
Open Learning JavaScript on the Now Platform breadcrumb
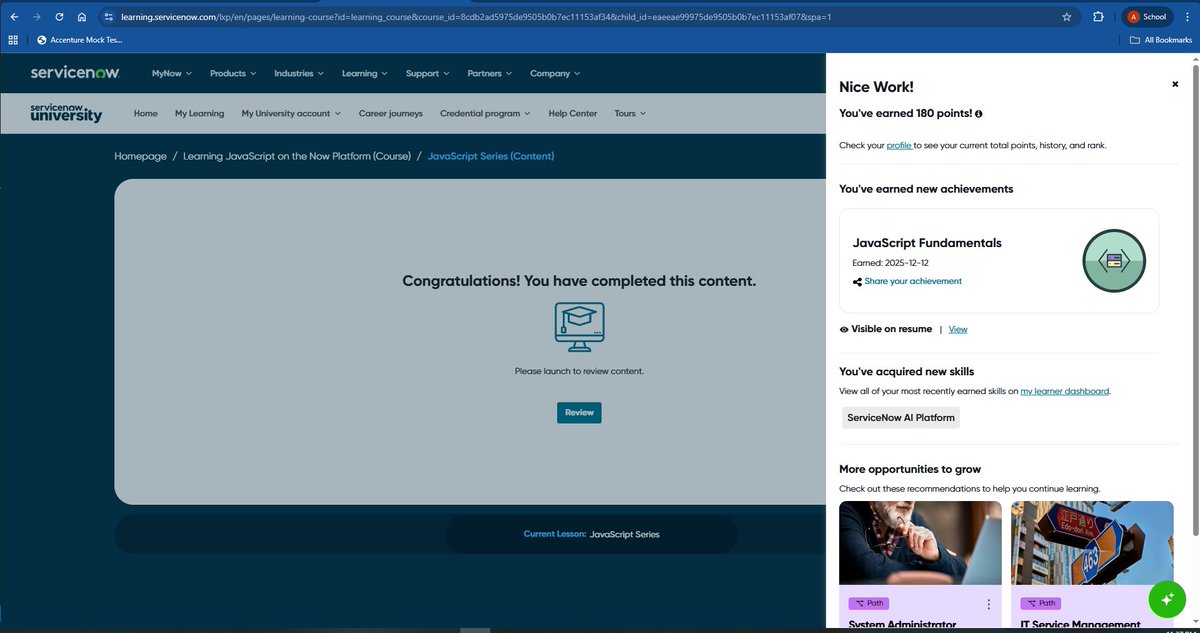(x=297, y=156)
